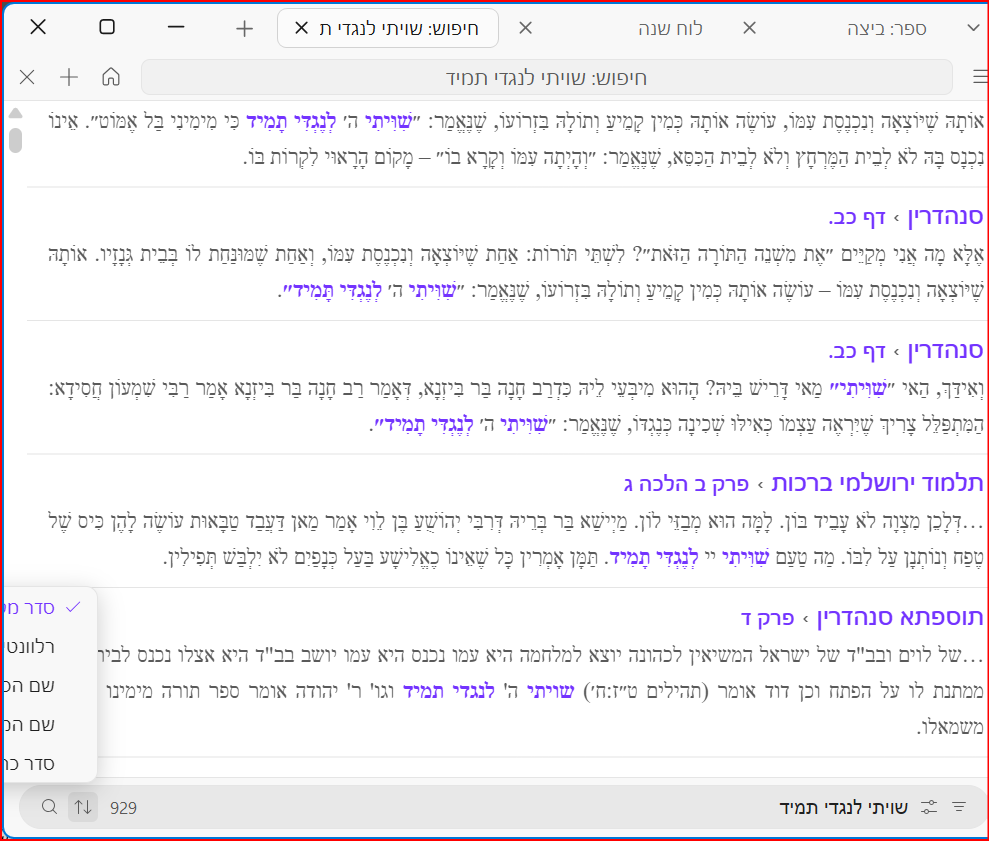The image size is (989, 841).
Task: Switch to the 'ספר: ביצה' tab
Action: [x=887, y=29]
